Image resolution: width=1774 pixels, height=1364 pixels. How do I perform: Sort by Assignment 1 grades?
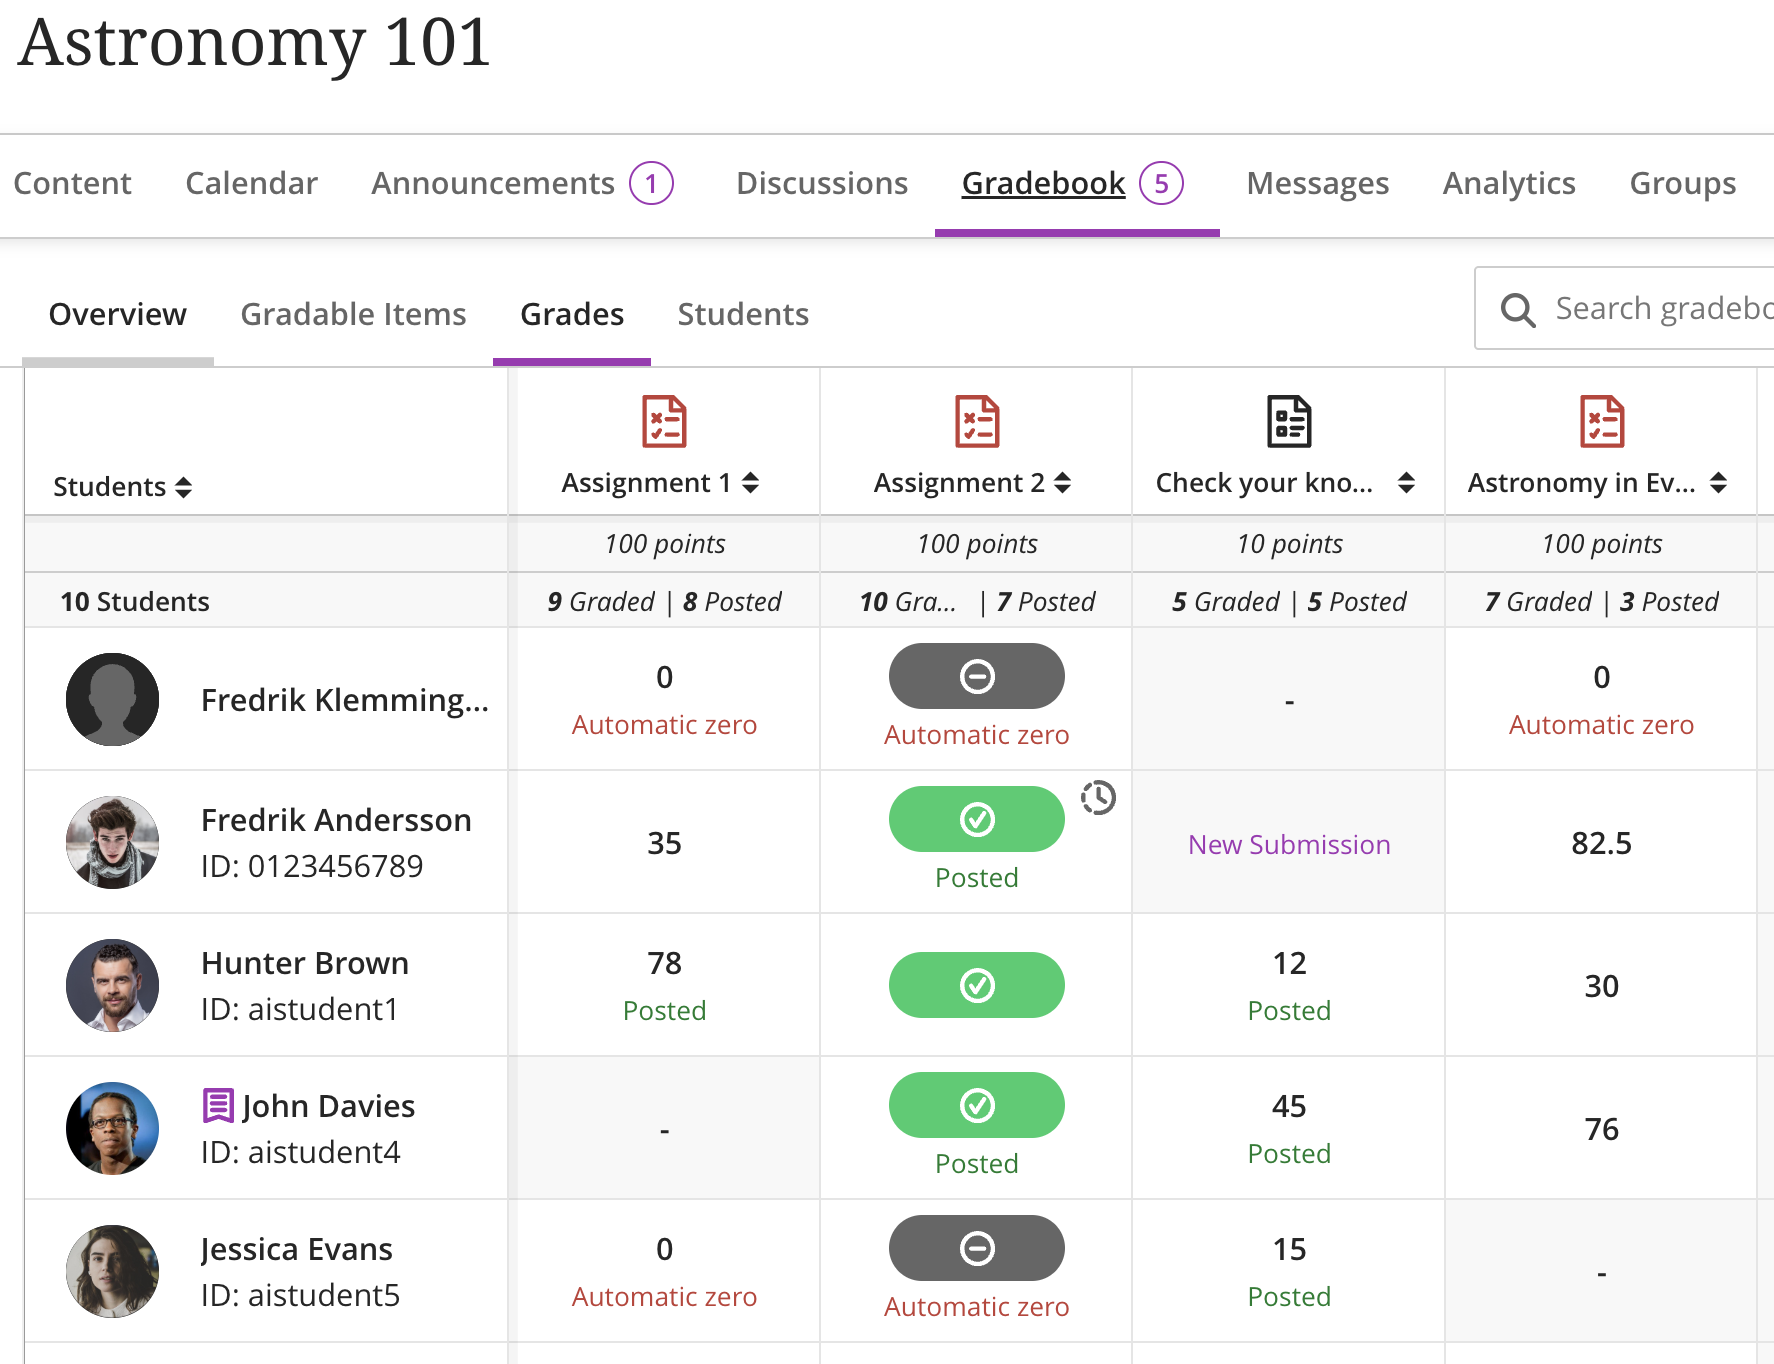click(x=750, y=482)
